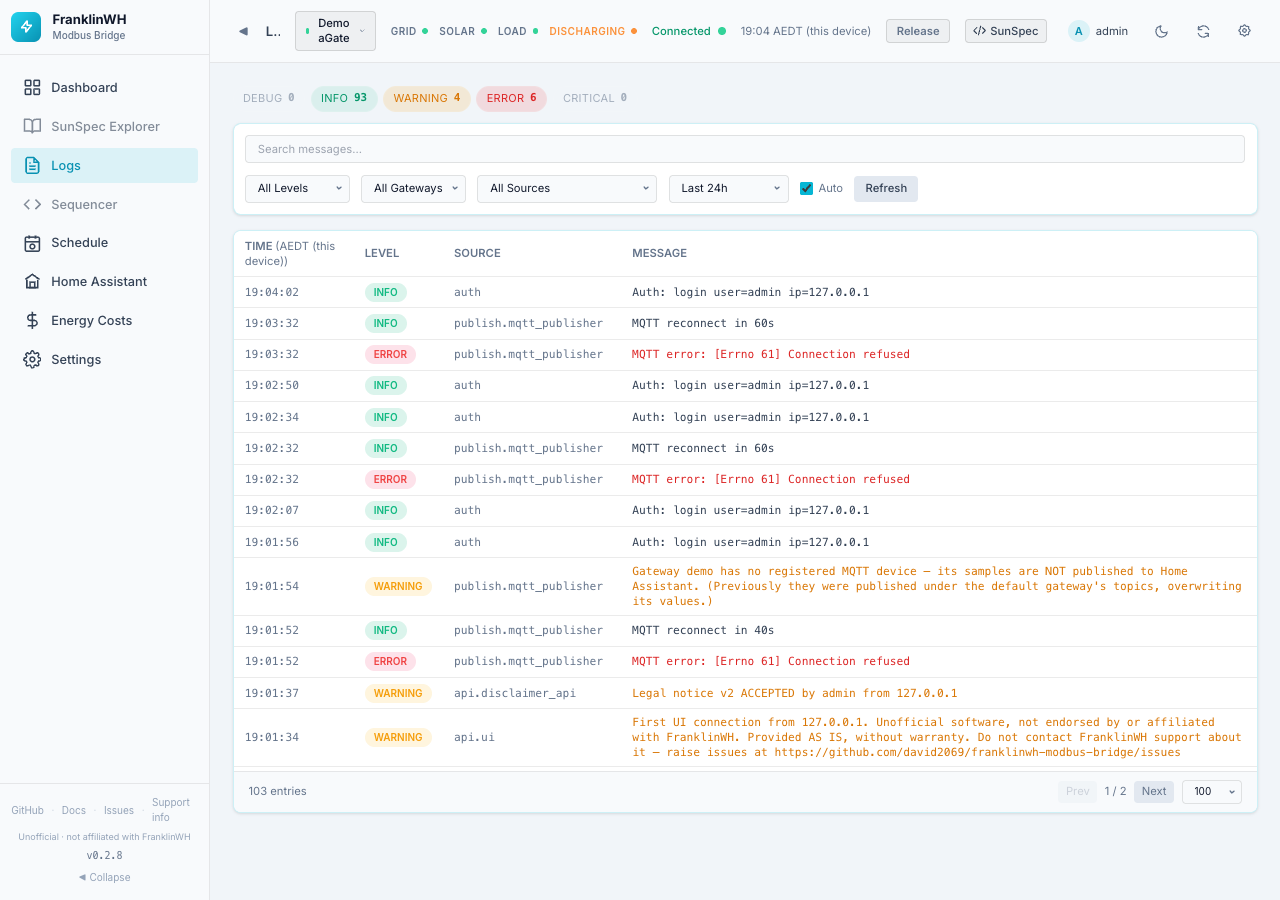Image resolution: width=1280 pixels, height=900 pixels.
Task: Open the Last 24h time range dropdown
Action: tap(729, 188)
